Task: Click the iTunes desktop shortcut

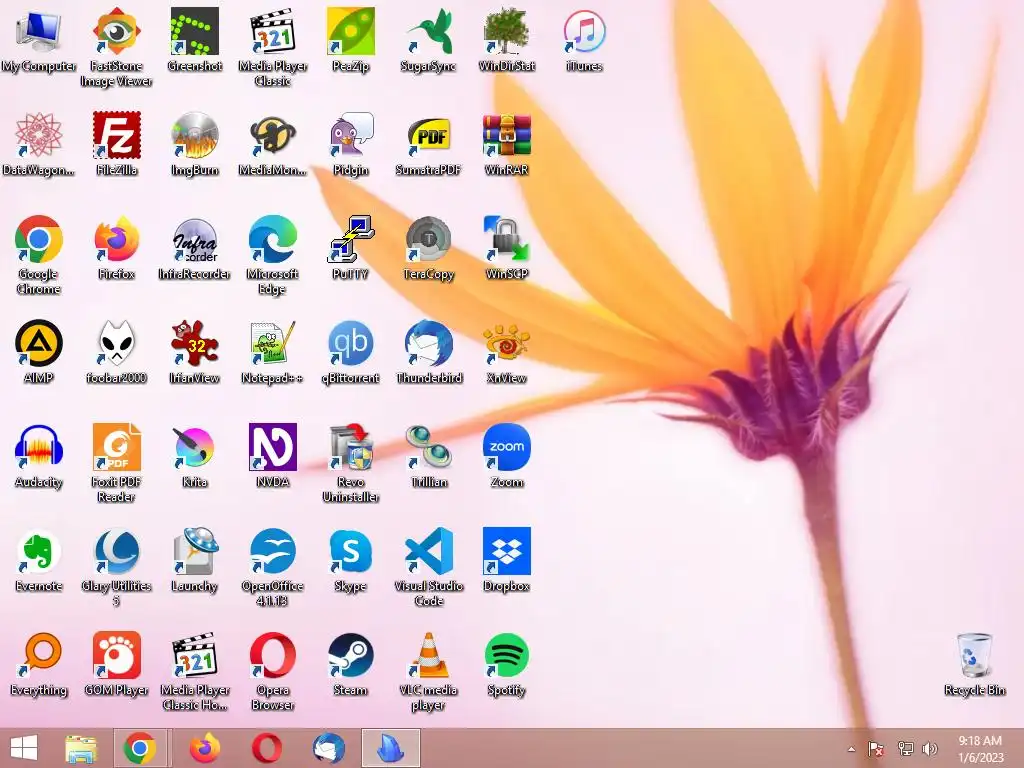Action: (x=584, y=31)
